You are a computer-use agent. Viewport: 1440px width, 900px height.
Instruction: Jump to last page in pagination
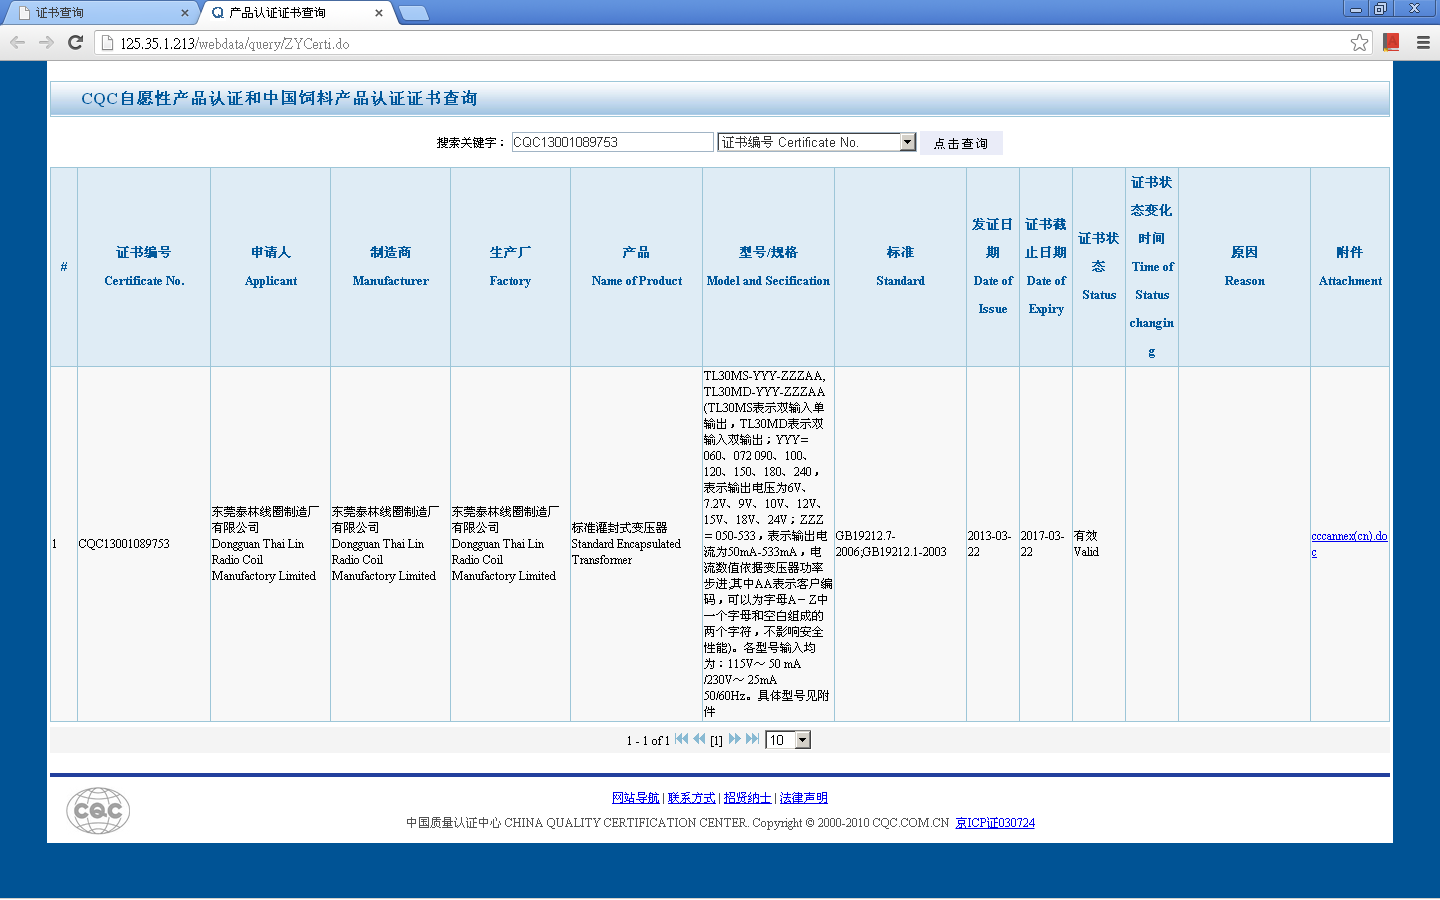point(753,739)
